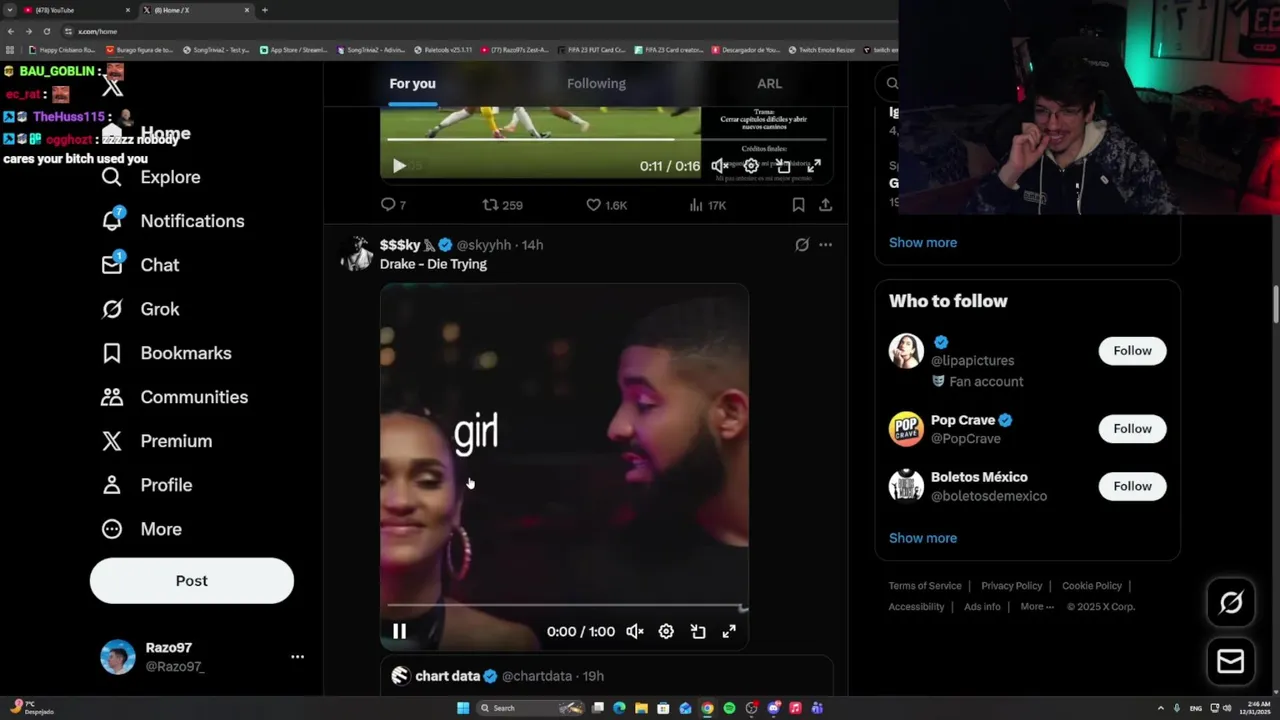
Task: Pause the Drake Die Trying video
Action: tap(399, 631)
